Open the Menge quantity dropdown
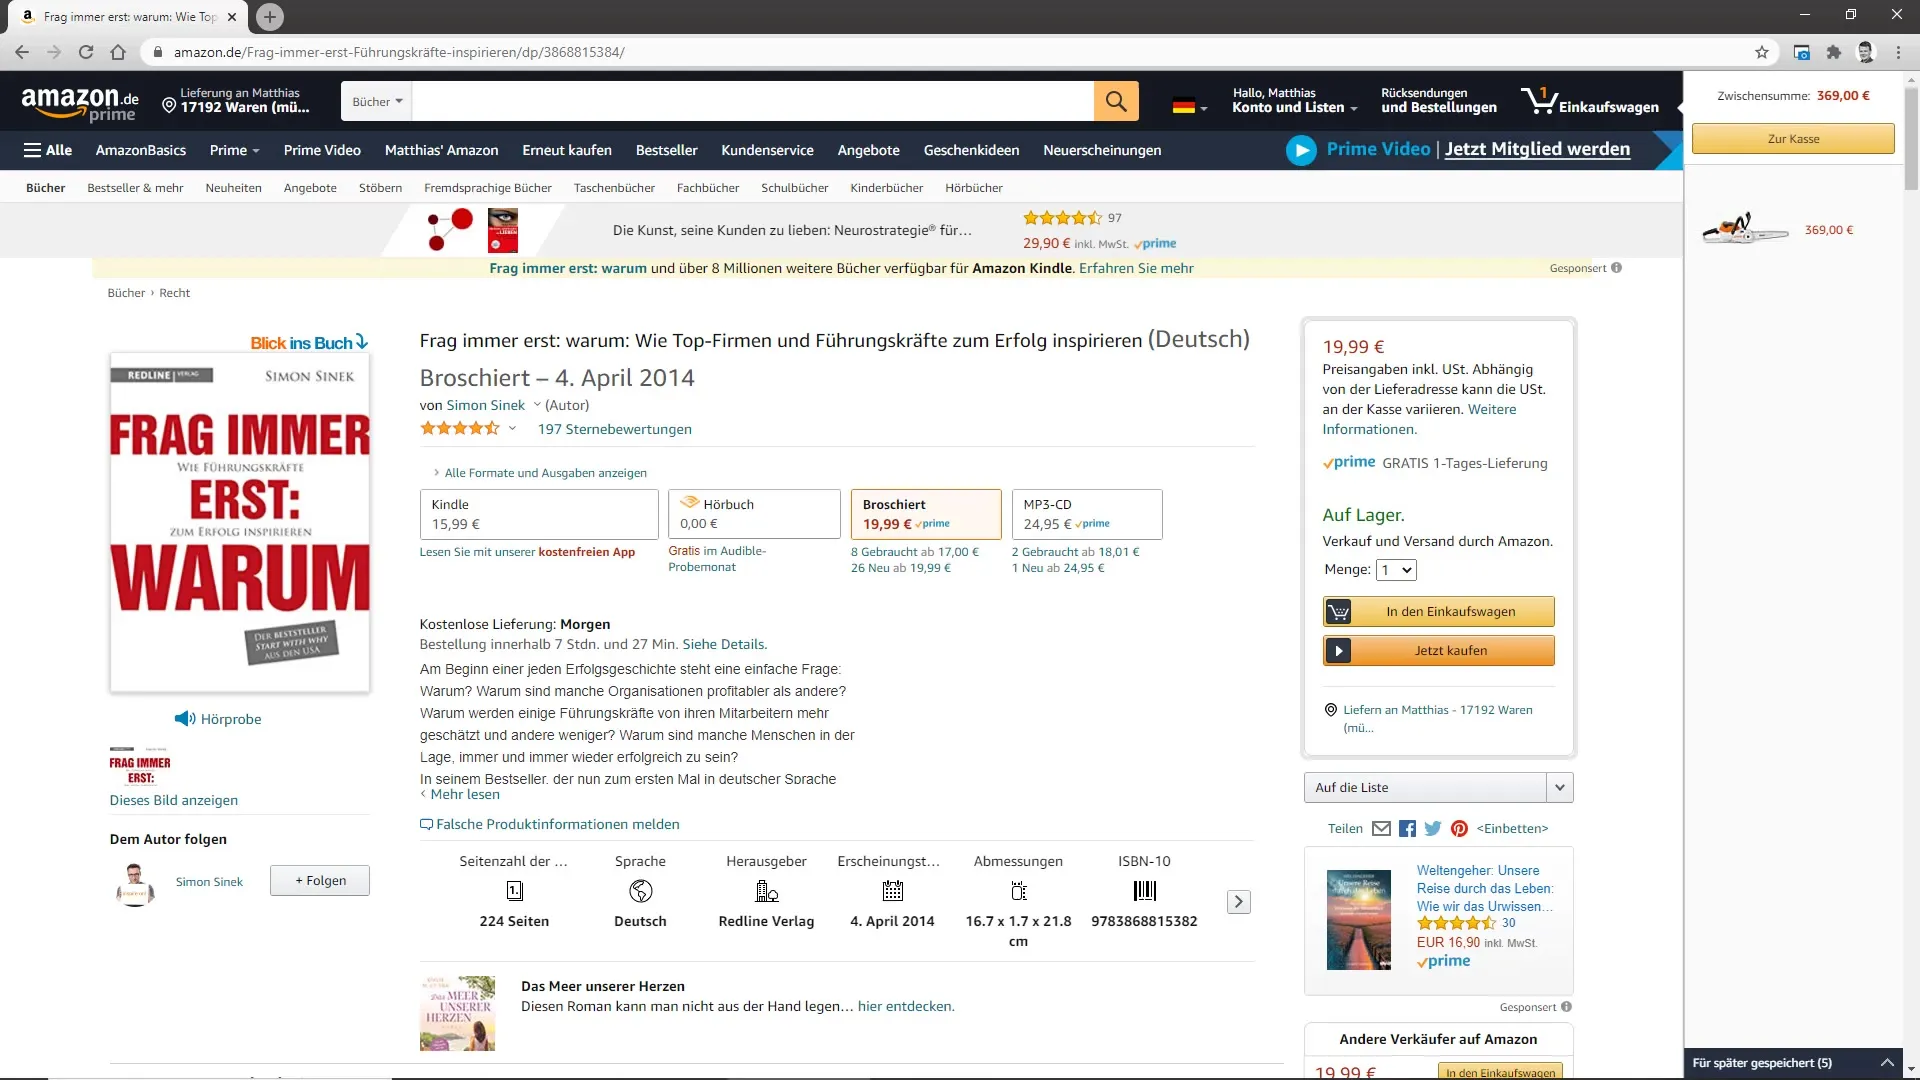 [1396, 570]
